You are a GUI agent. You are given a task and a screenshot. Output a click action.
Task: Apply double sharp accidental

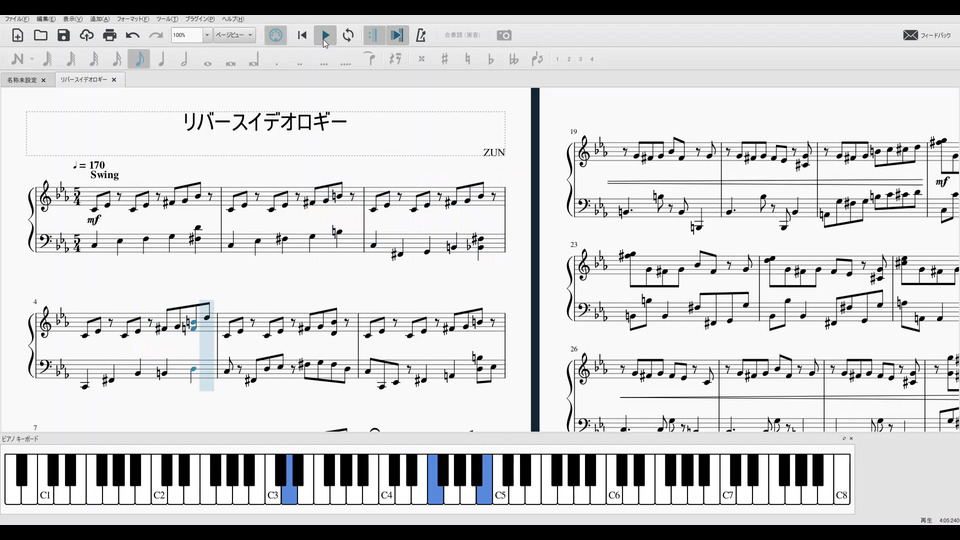tap(422, 59)
